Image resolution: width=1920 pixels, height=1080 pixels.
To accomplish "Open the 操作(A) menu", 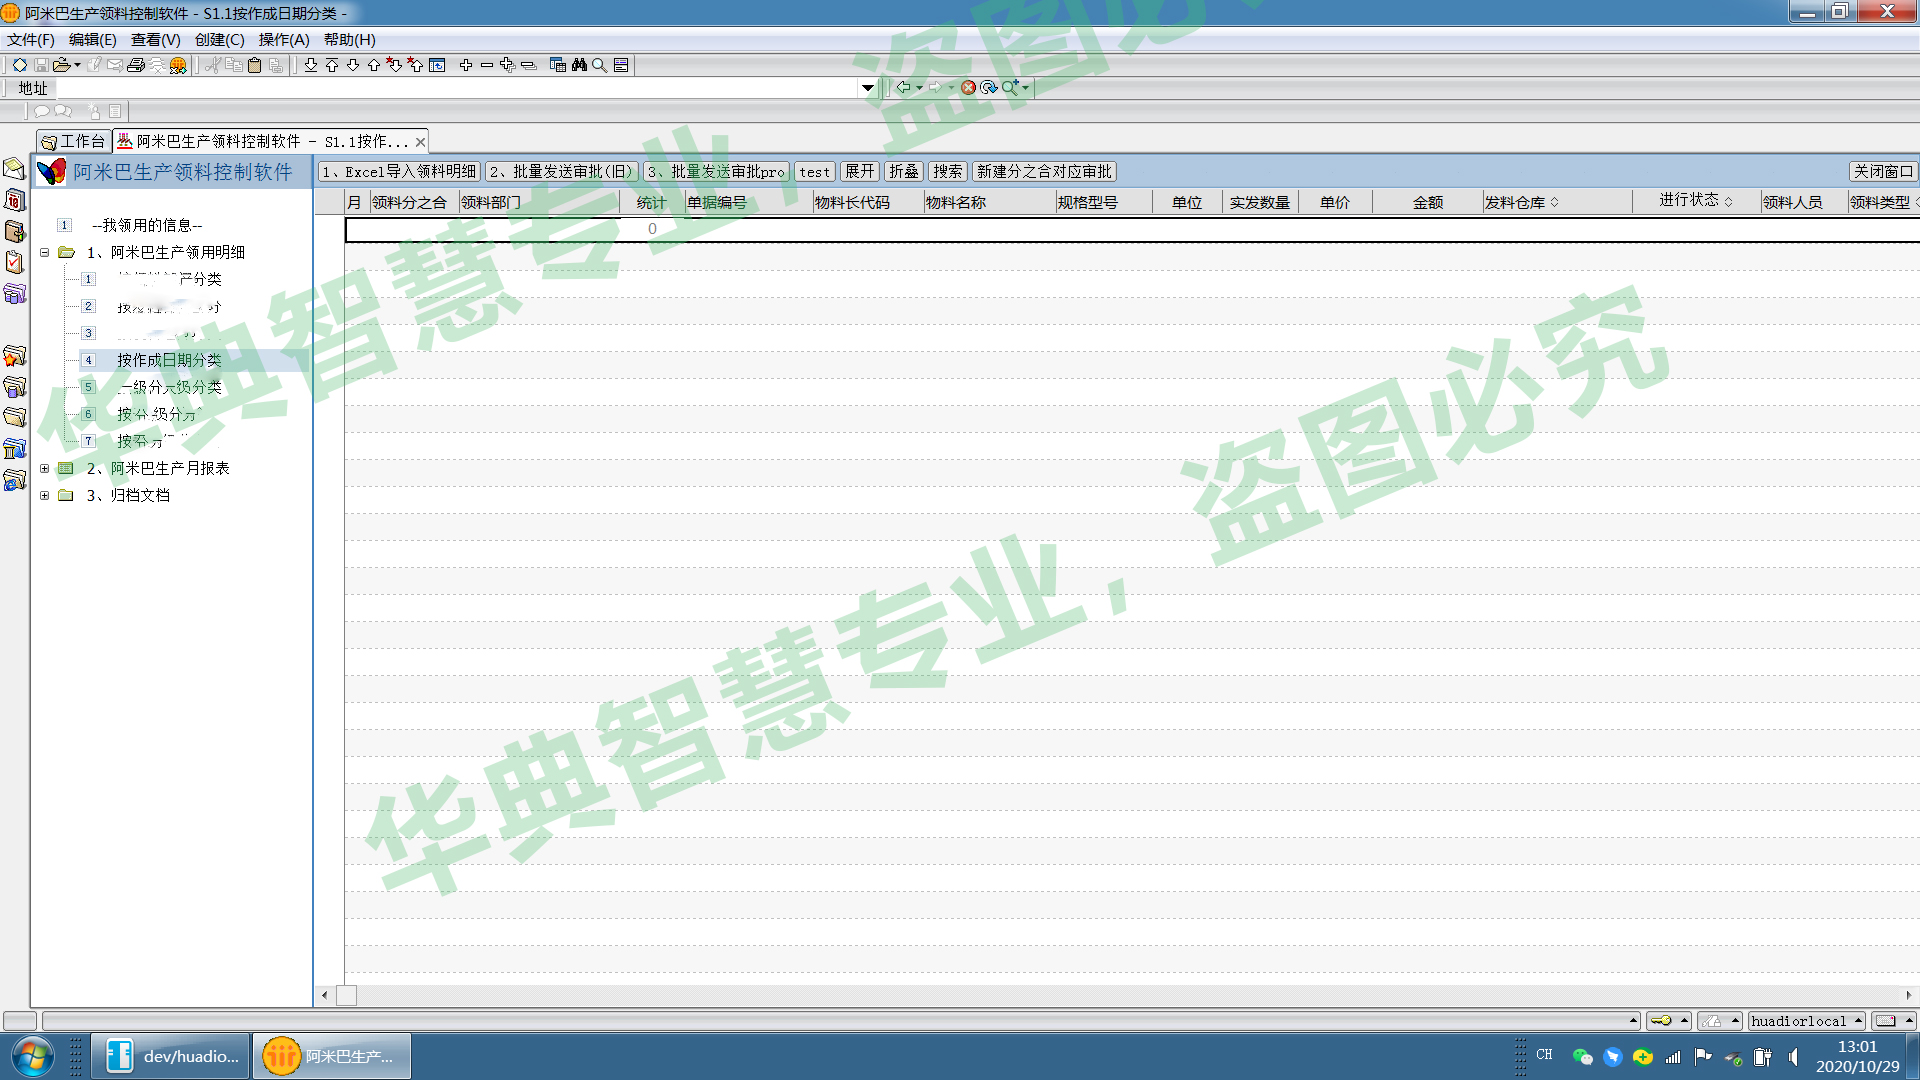I will [284, 40].
